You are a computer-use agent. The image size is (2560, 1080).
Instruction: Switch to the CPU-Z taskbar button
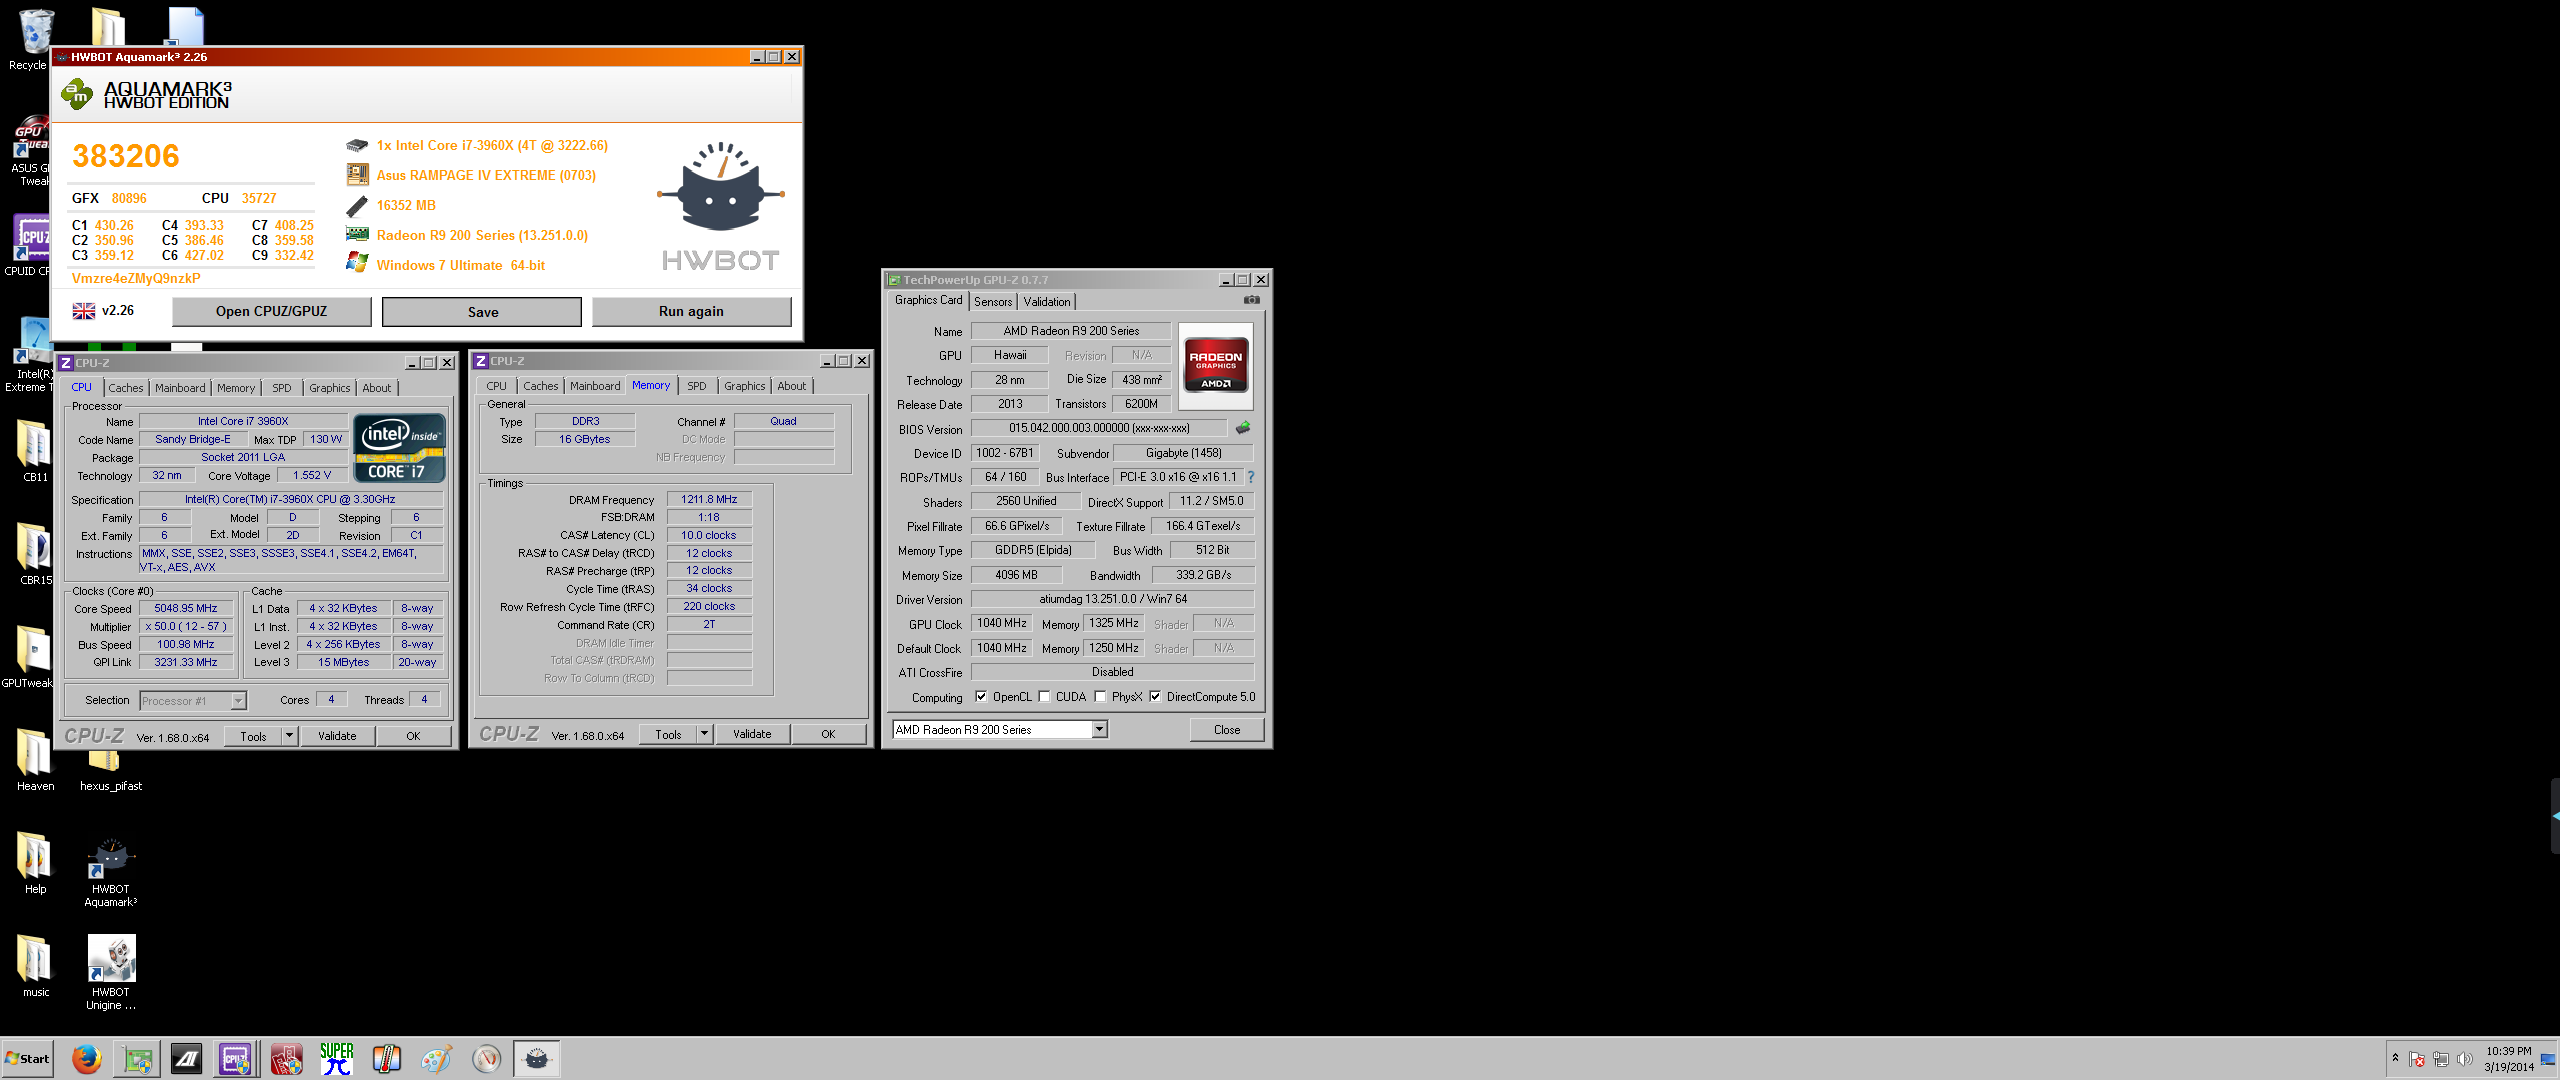point(236,1059)
